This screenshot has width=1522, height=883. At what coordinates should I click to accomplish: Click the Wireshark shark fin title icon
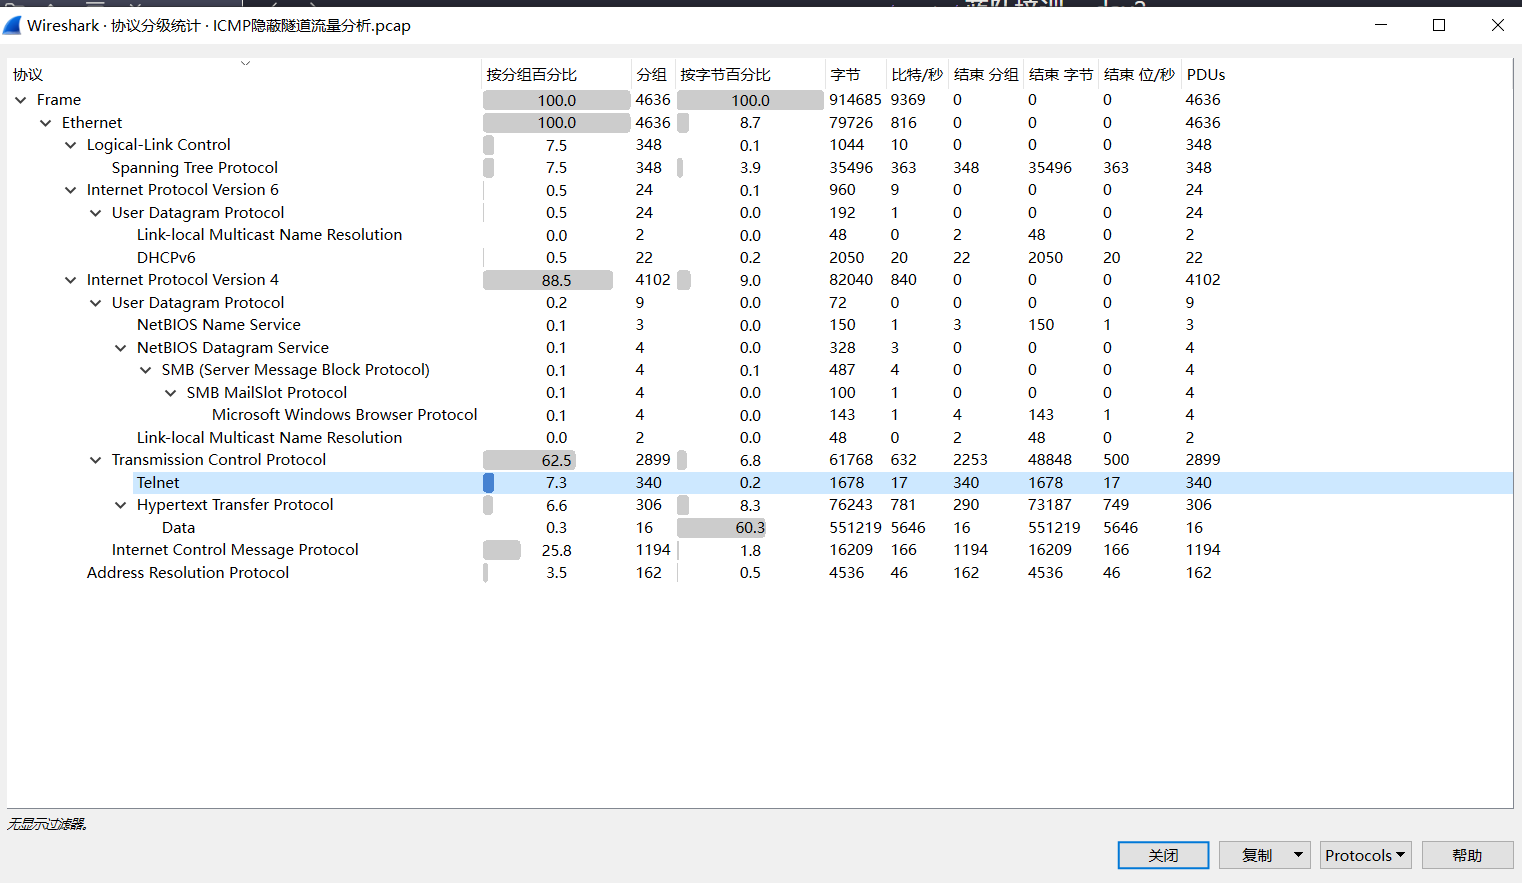(x=12, y=25)
